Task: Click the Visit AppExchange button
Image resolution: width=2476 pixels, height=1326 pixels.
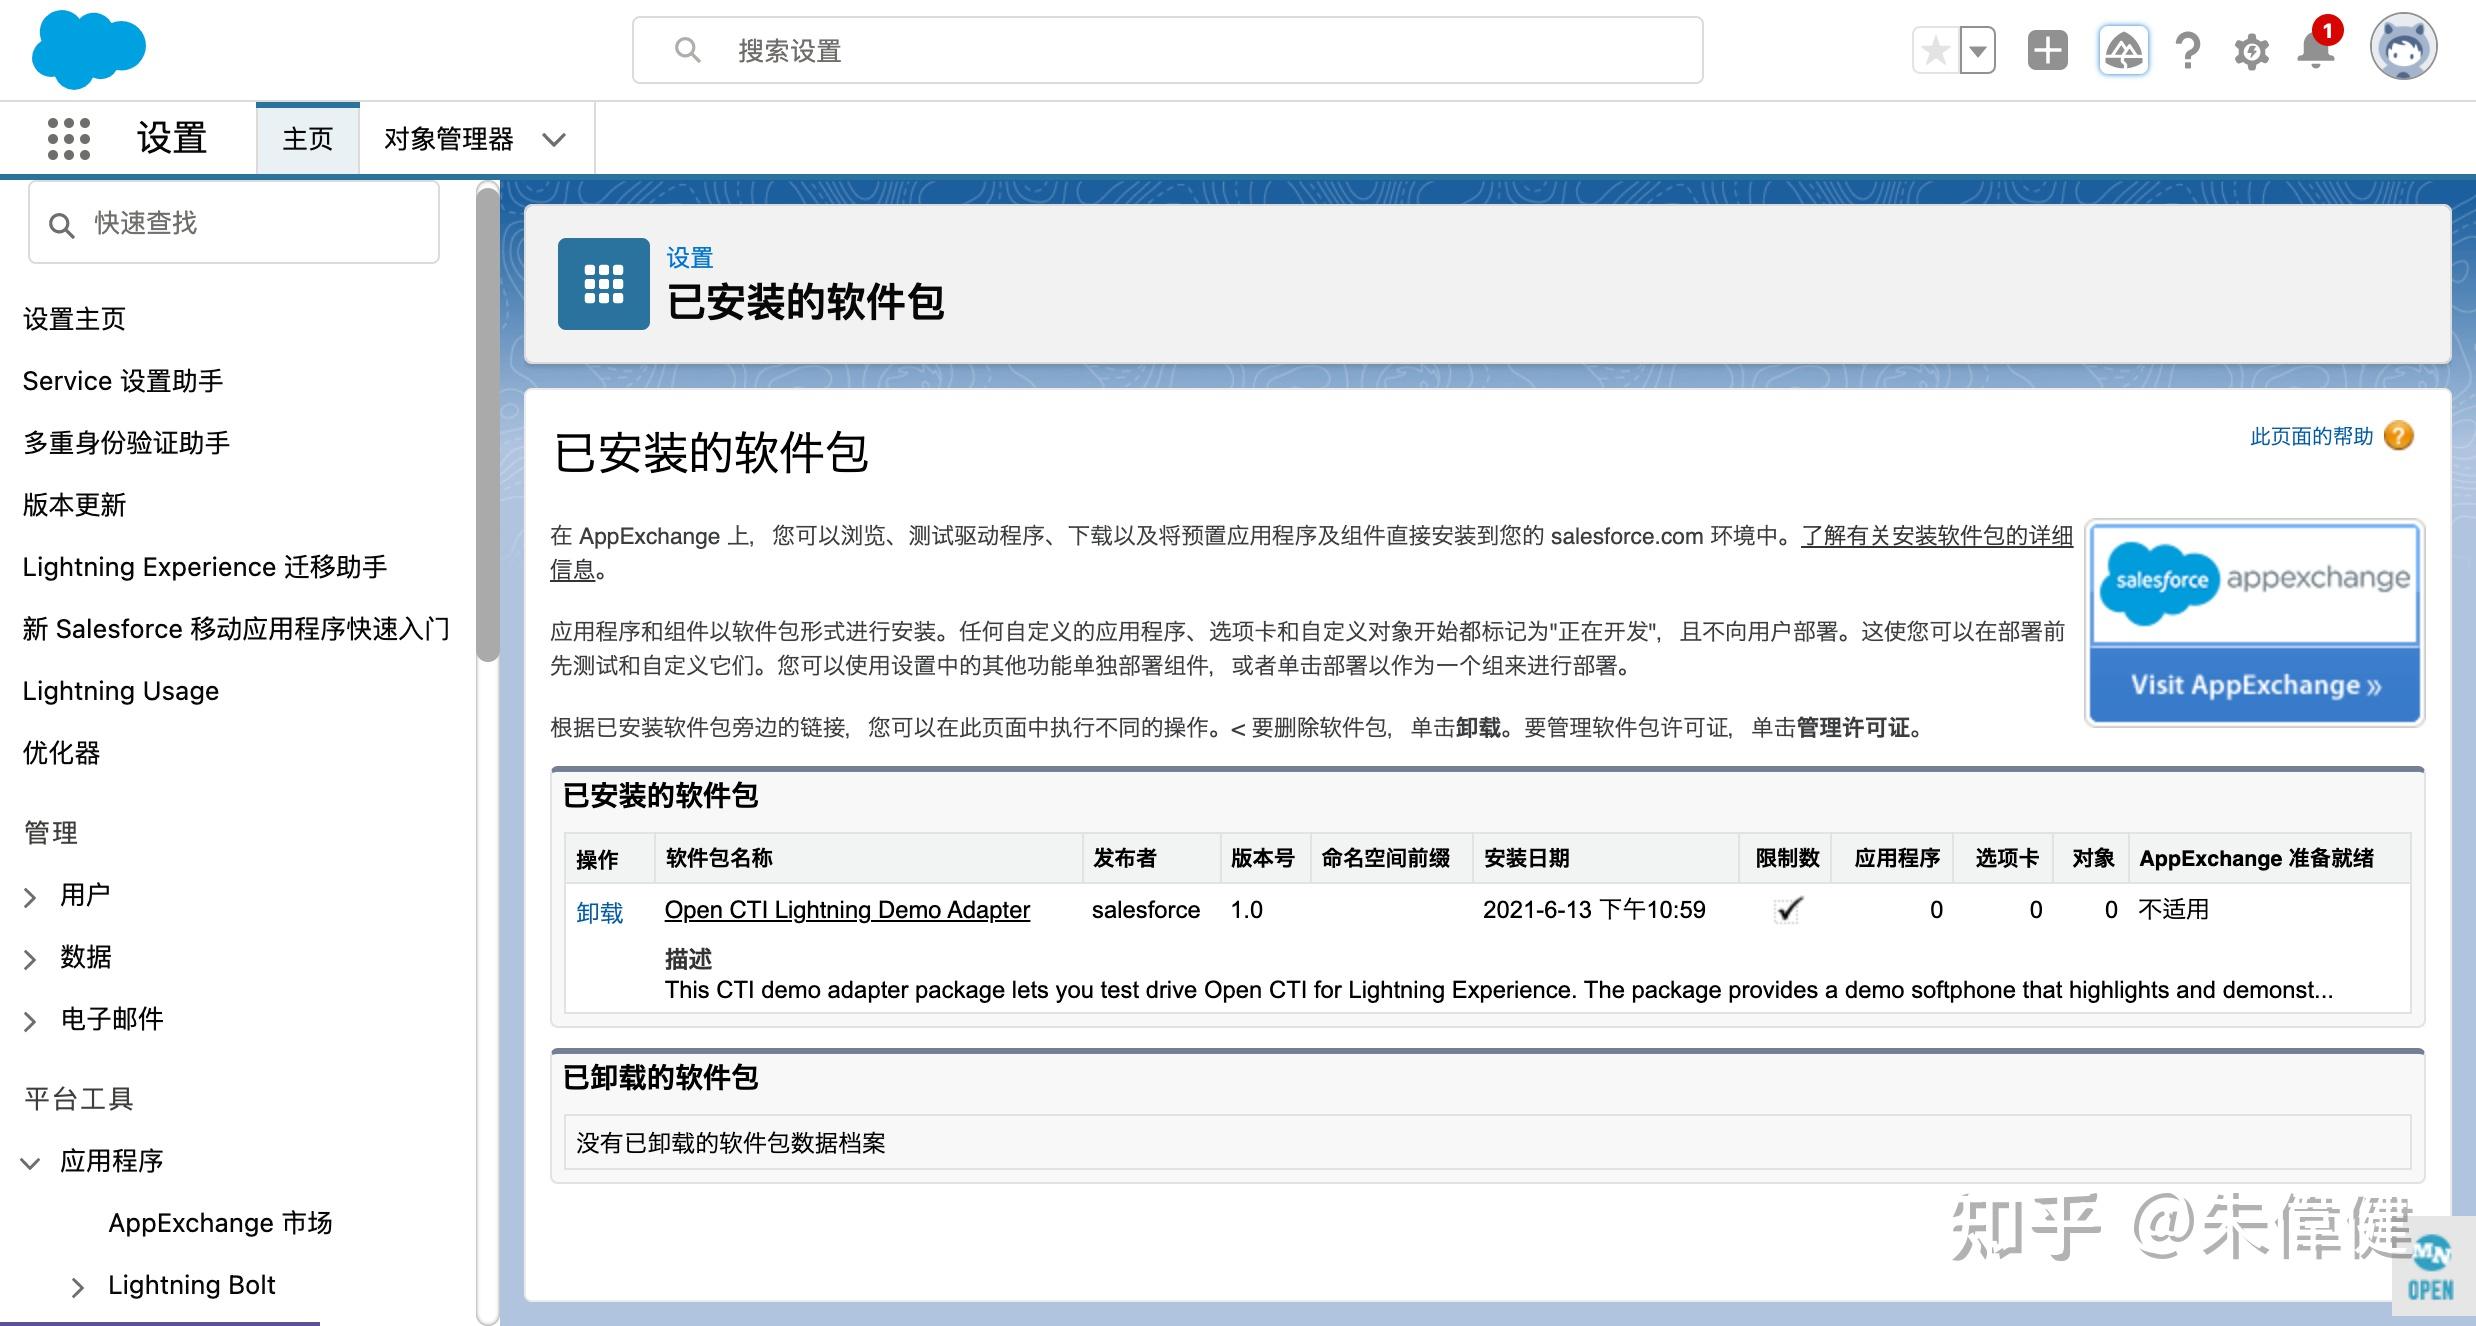Action: click(x=2253, y=684)
